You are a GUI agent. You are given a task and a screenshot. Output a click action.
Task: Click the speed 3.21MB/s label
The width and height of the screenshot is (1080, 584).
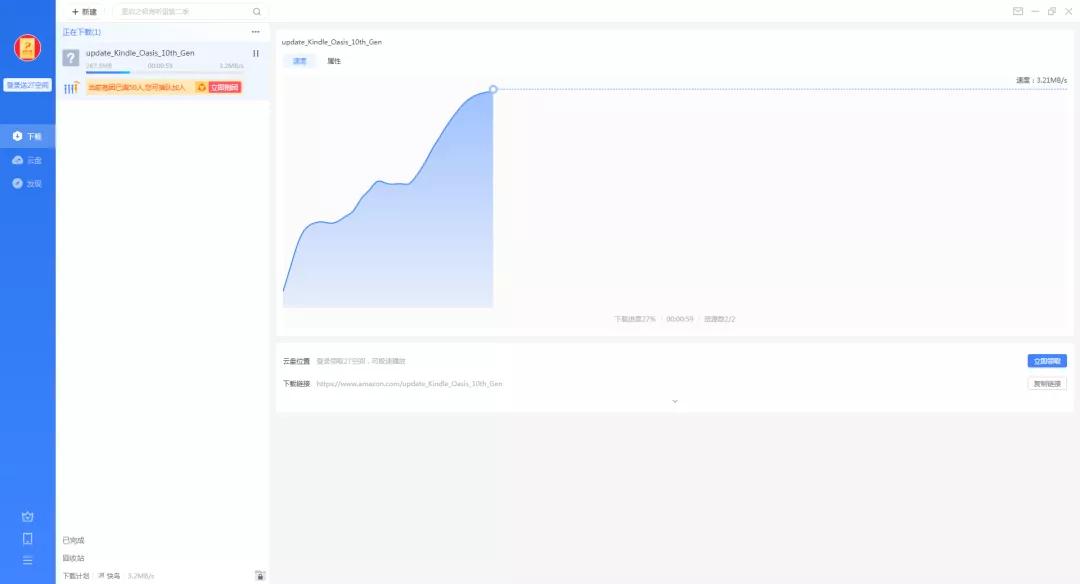(1041, 81)
